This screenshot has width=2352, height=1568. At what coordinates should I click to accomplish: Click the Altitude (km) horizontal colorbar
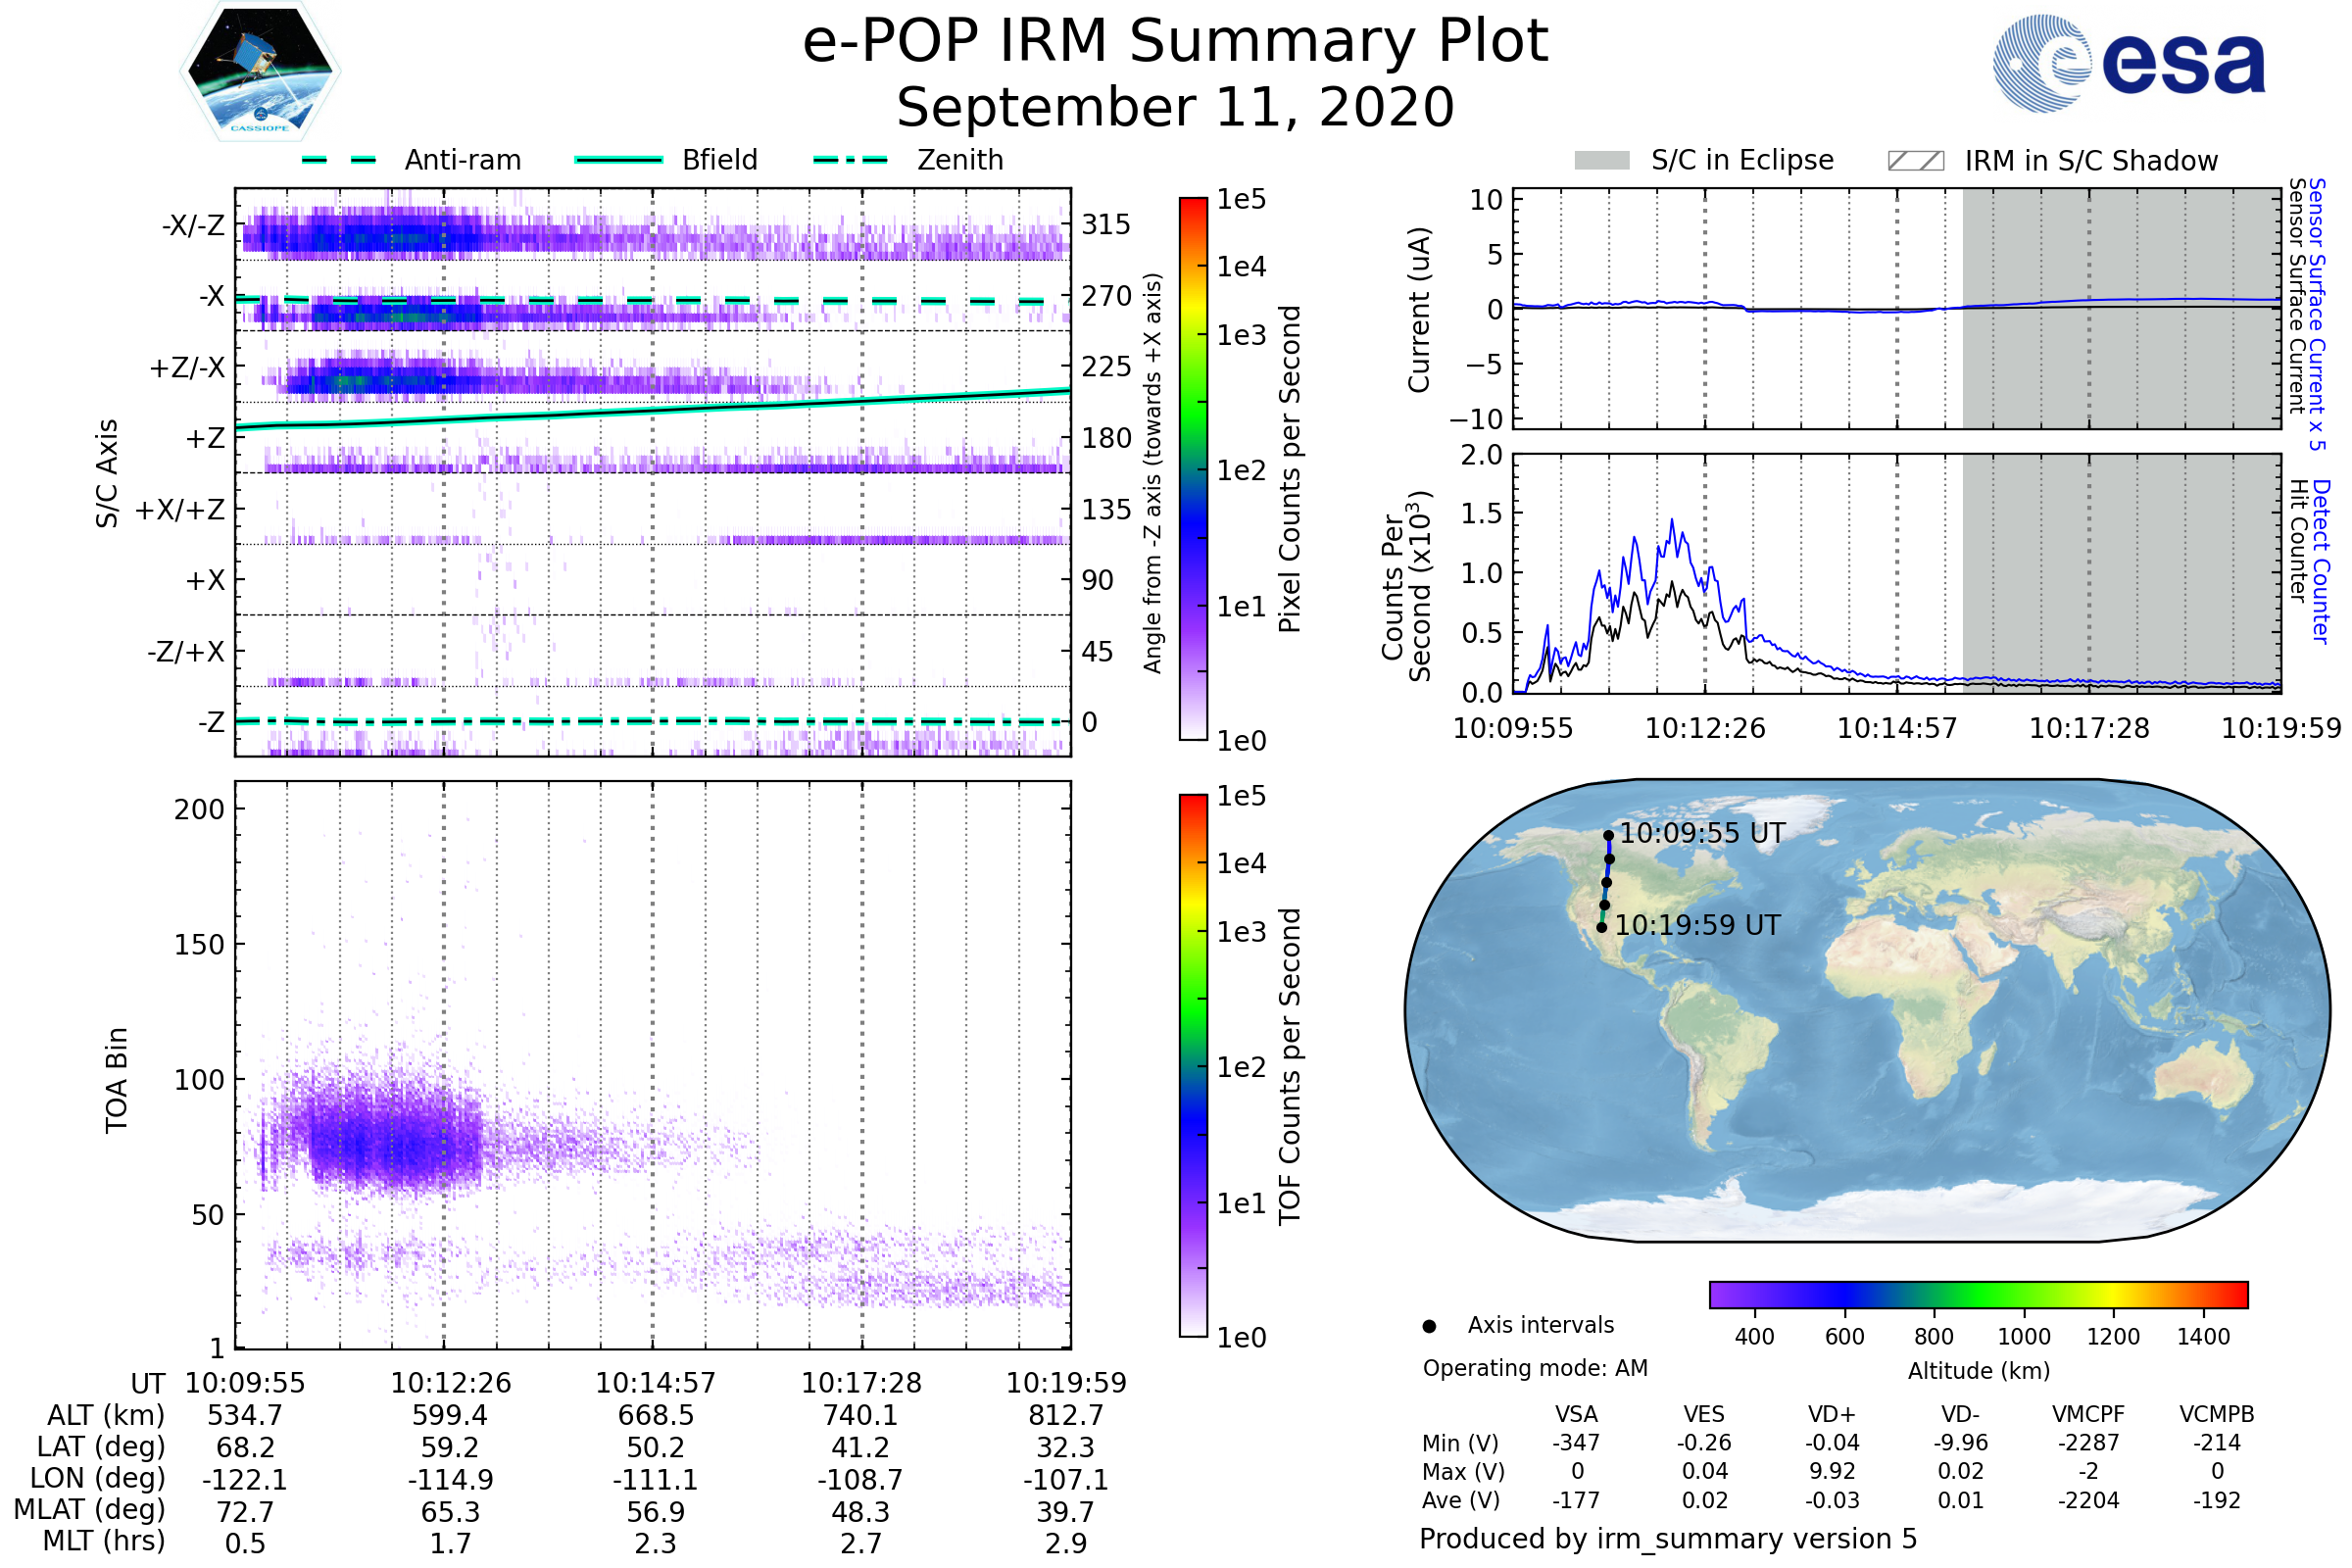coord(1978,1294)
